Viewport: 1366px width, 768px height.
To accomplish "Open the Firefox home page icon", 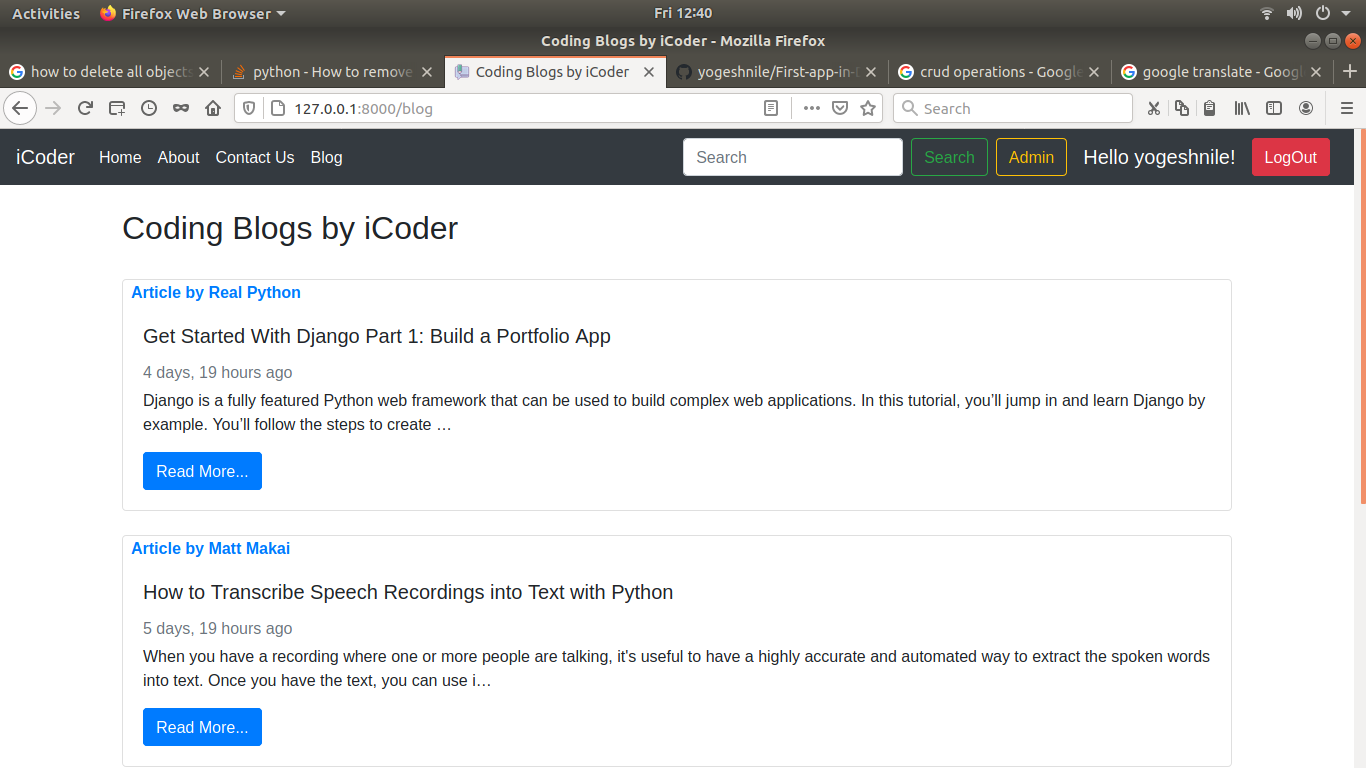I will [x=213, y=108].
